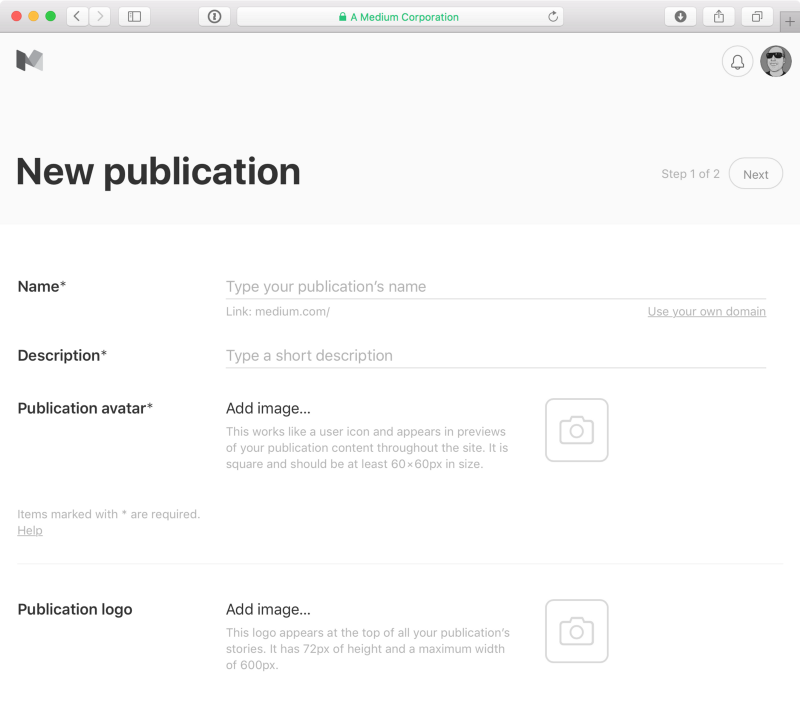Go back to the previous page
Viewport: 800px width, 701px height.
coord(78,17)
